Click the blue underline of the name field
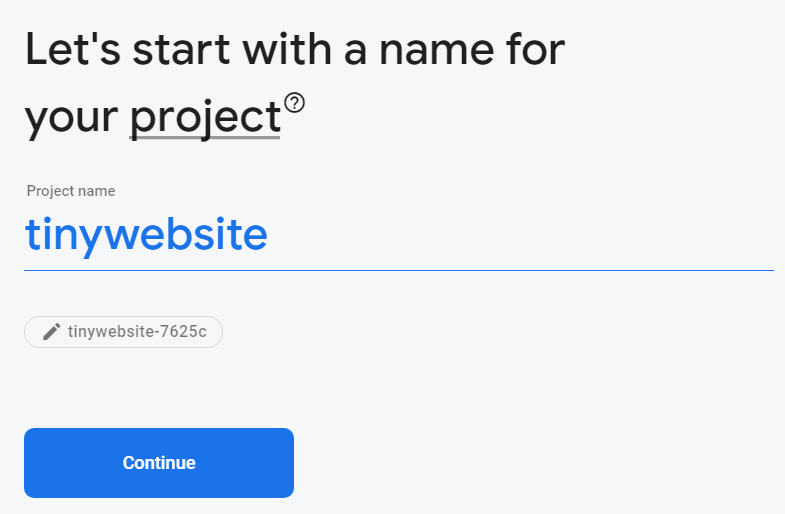 [x=399, y=270]
